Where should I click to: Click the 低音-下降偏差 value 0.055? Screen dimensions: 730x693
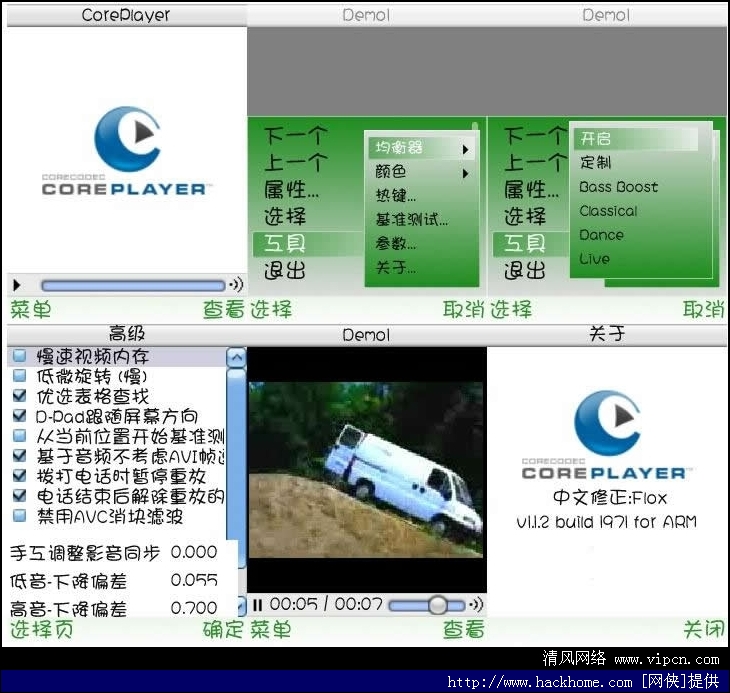[194, 580]
